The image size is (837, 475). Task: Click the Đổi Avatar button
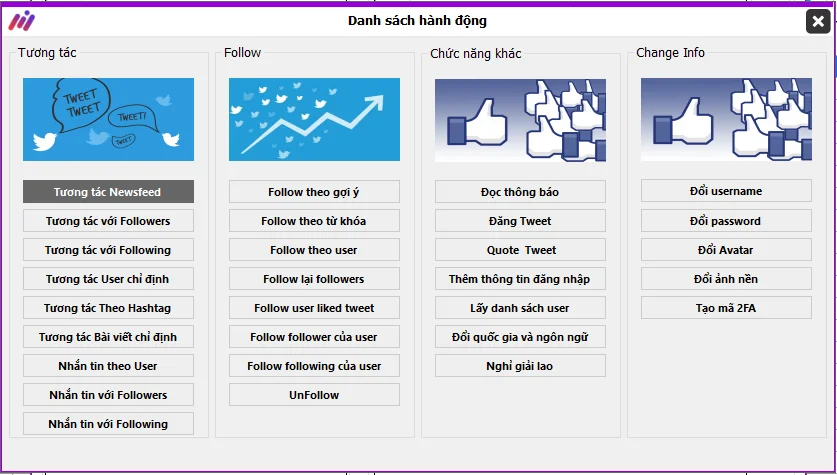726,250
